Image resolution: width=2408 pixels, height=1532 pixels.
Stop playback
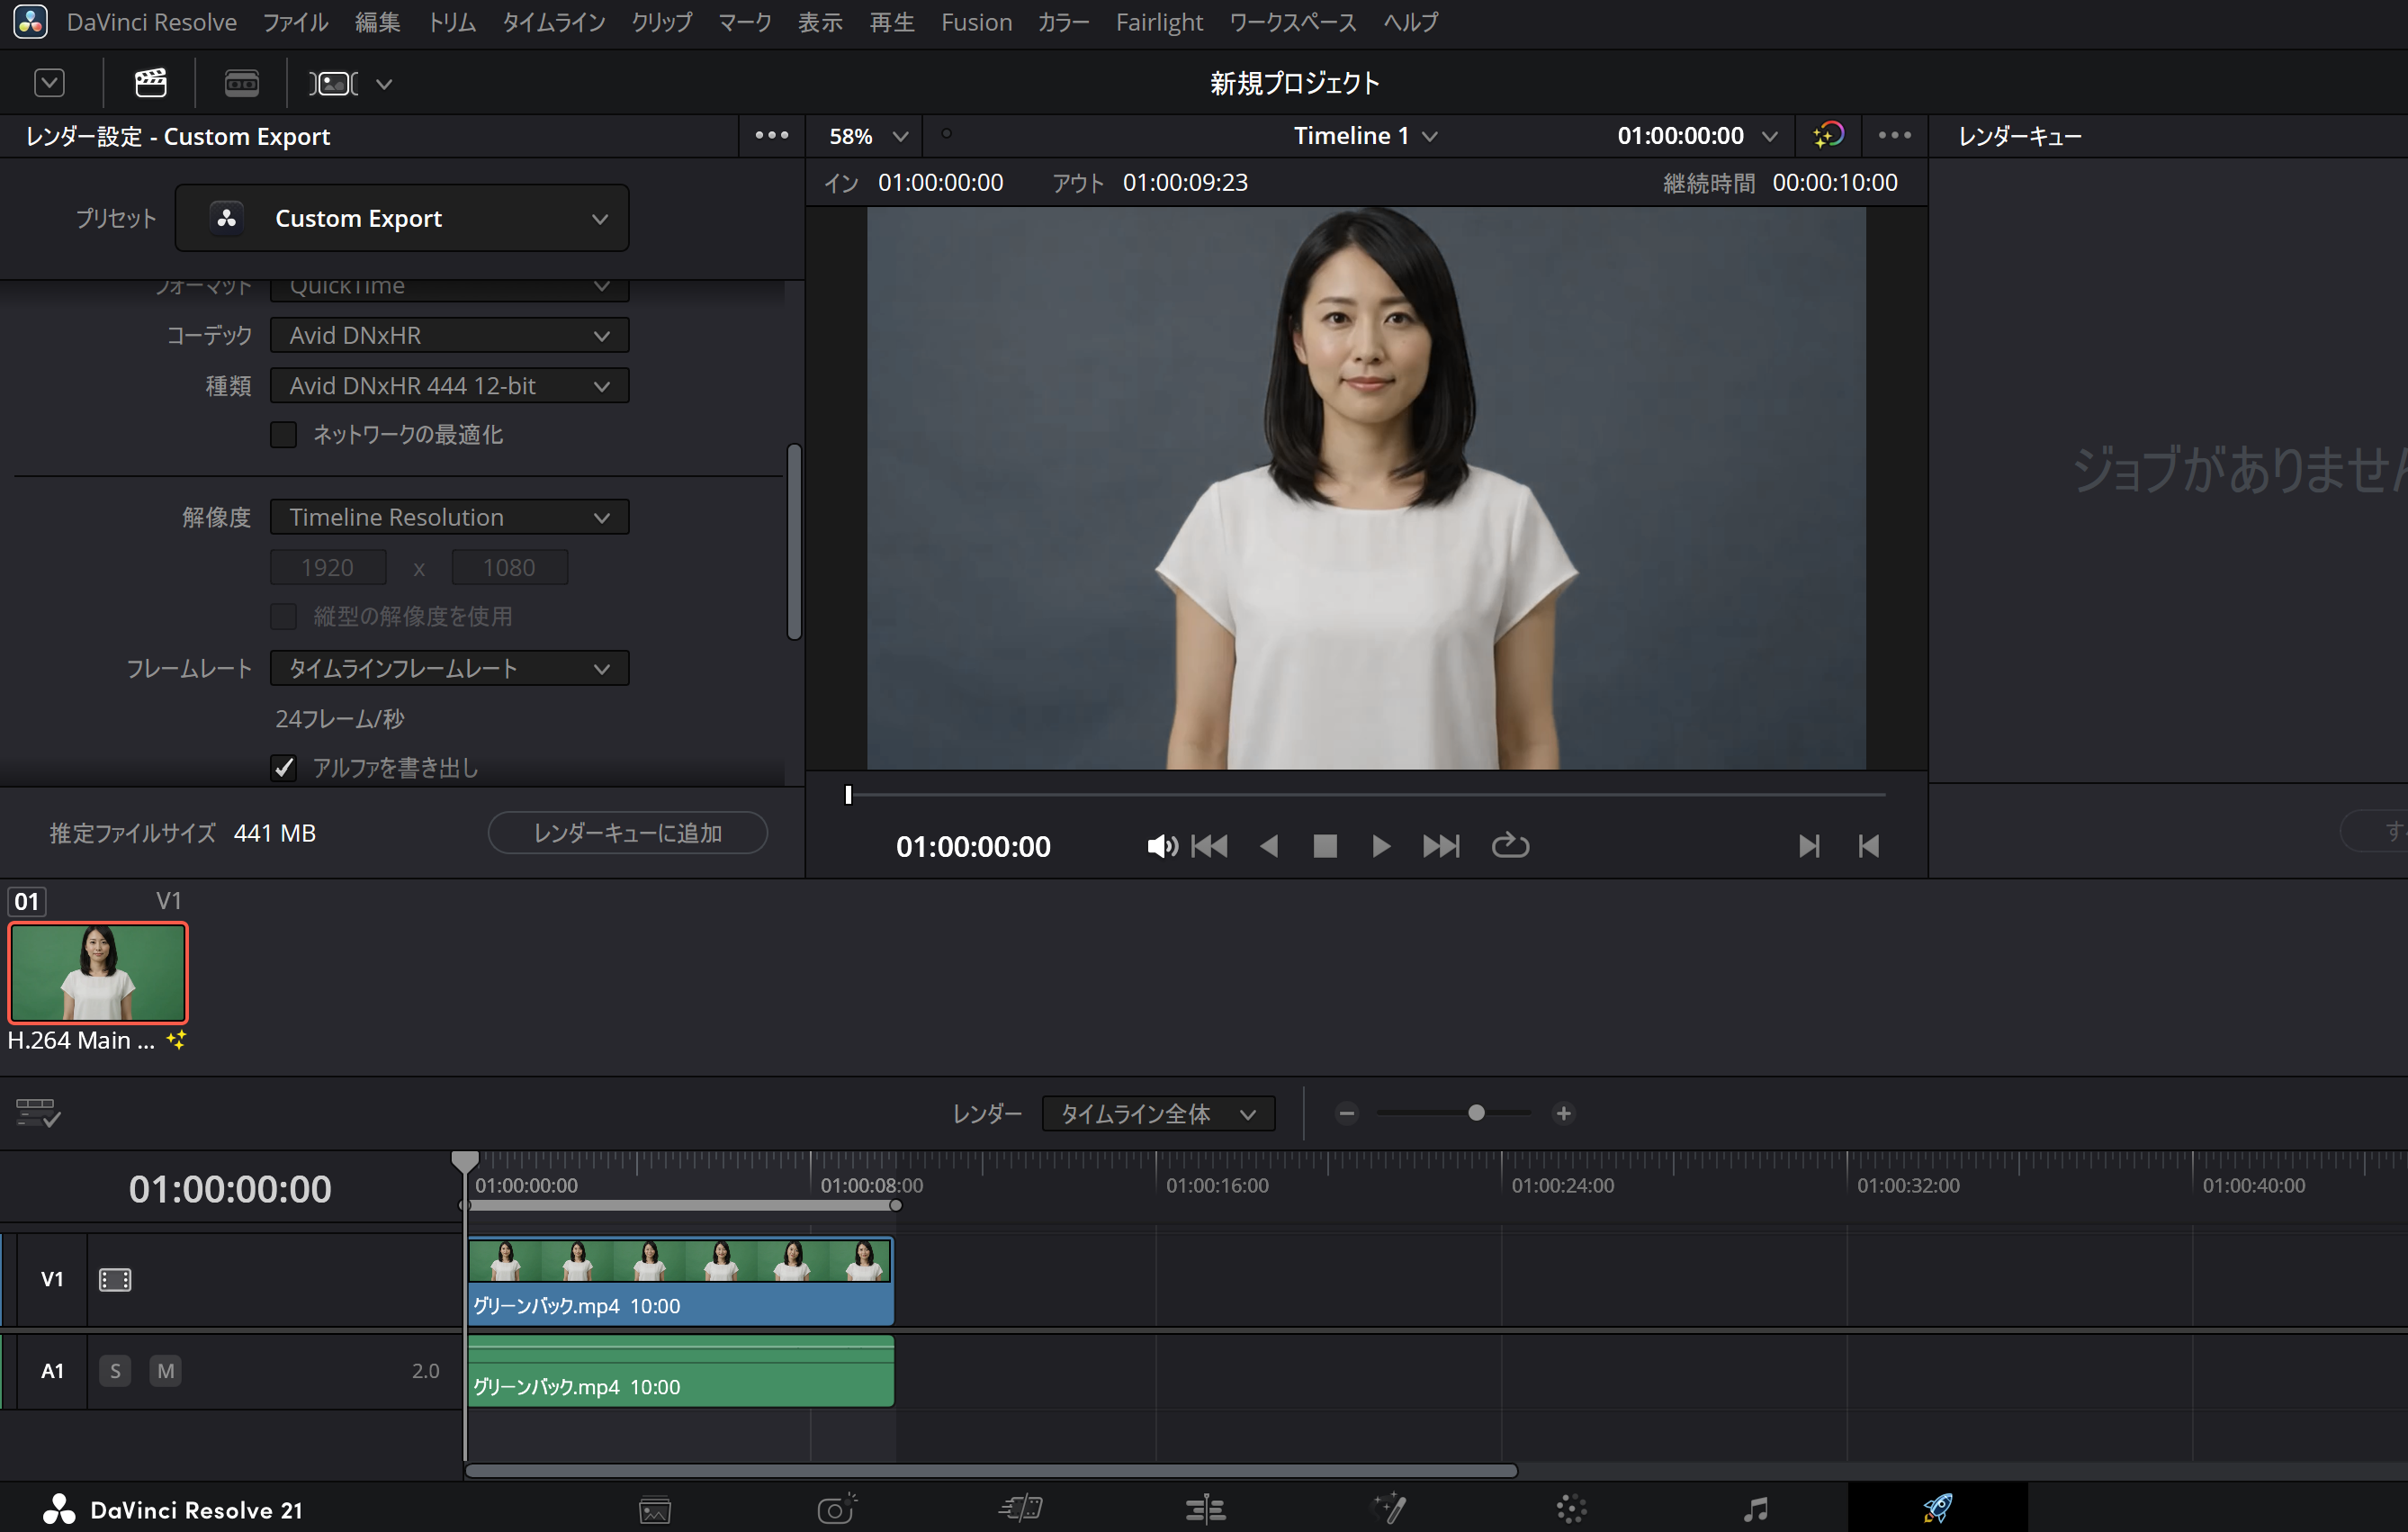point(1324,846)
